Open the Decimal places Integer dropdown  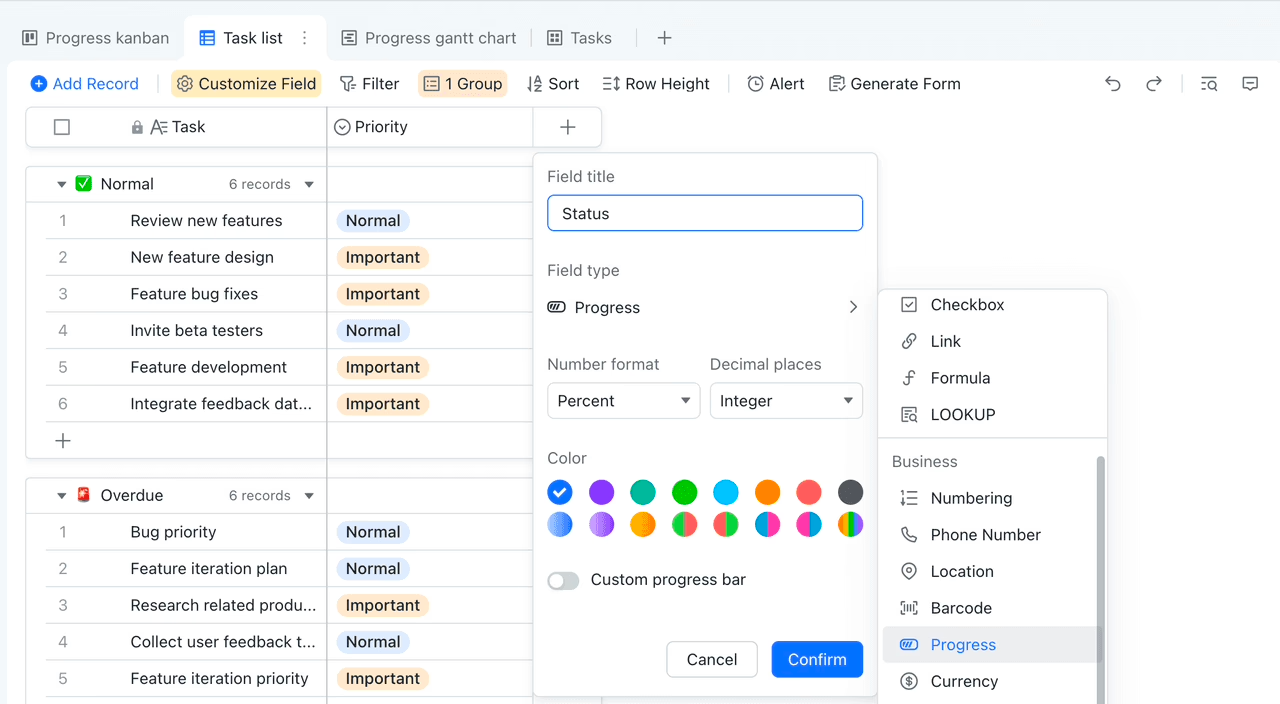pyautogui.click(x=786, y=401)
